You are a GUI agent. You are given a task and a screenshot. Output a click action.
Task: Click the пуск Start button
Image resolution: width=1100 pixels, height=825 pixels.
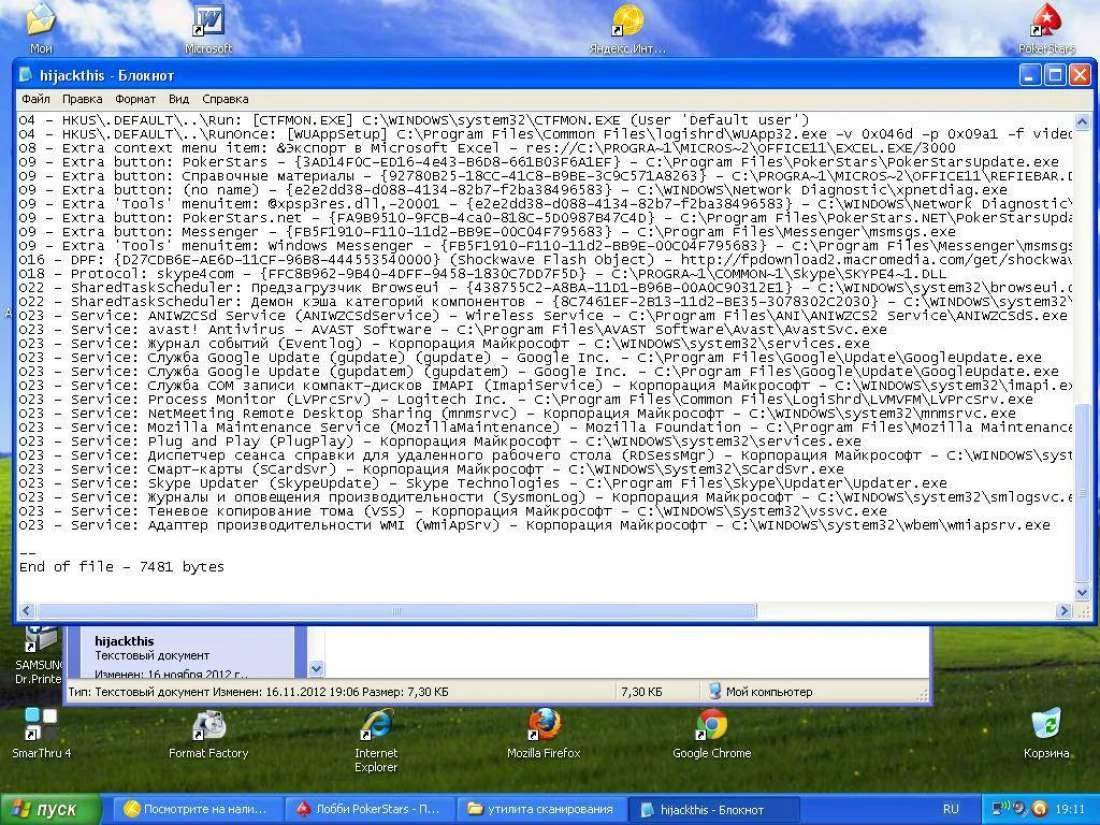click(x=51, y=810)
